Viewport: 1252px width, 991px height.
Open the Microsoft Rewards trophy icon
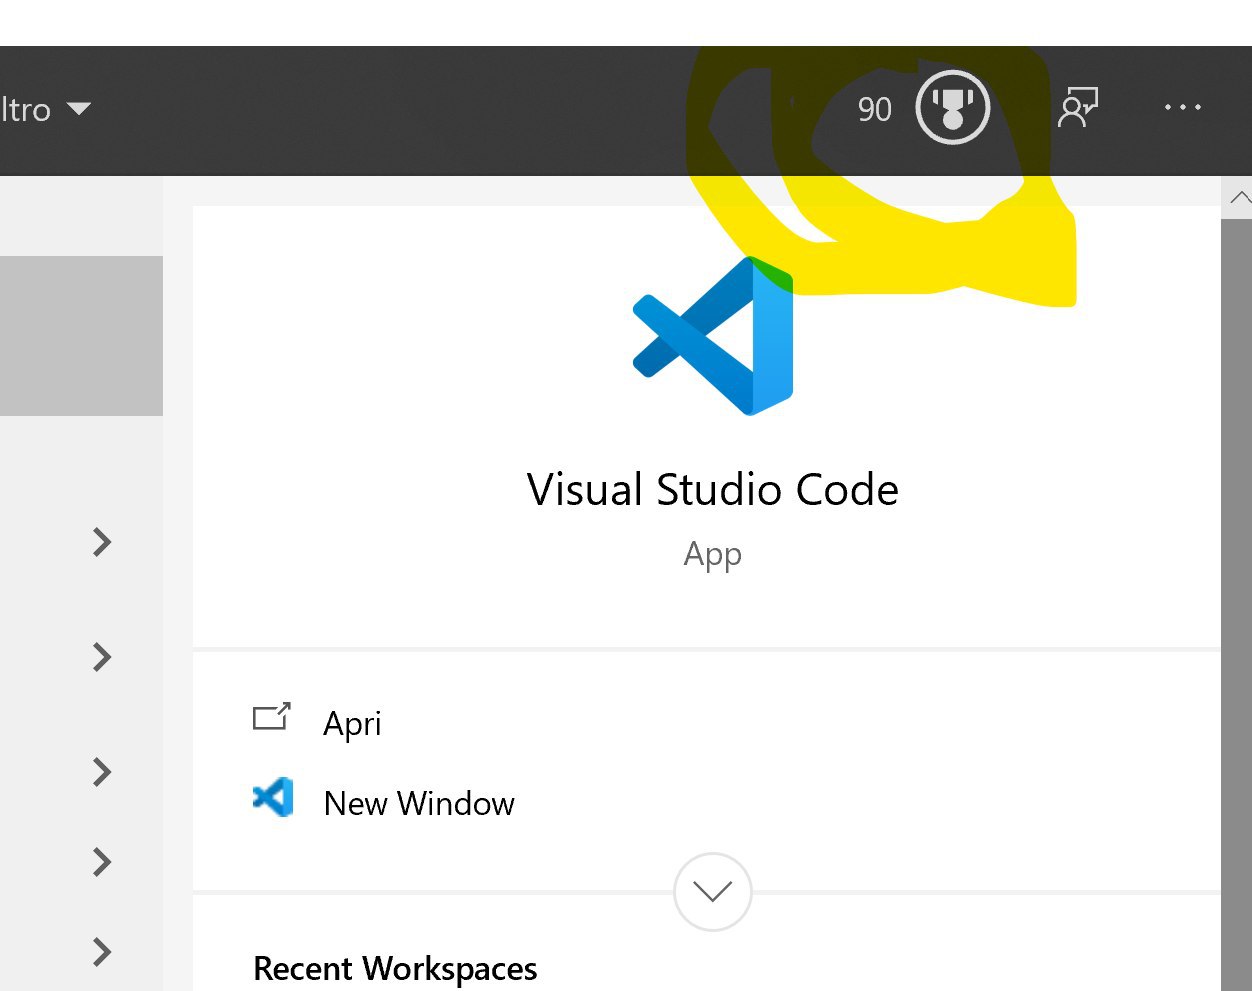pos(952,107)
